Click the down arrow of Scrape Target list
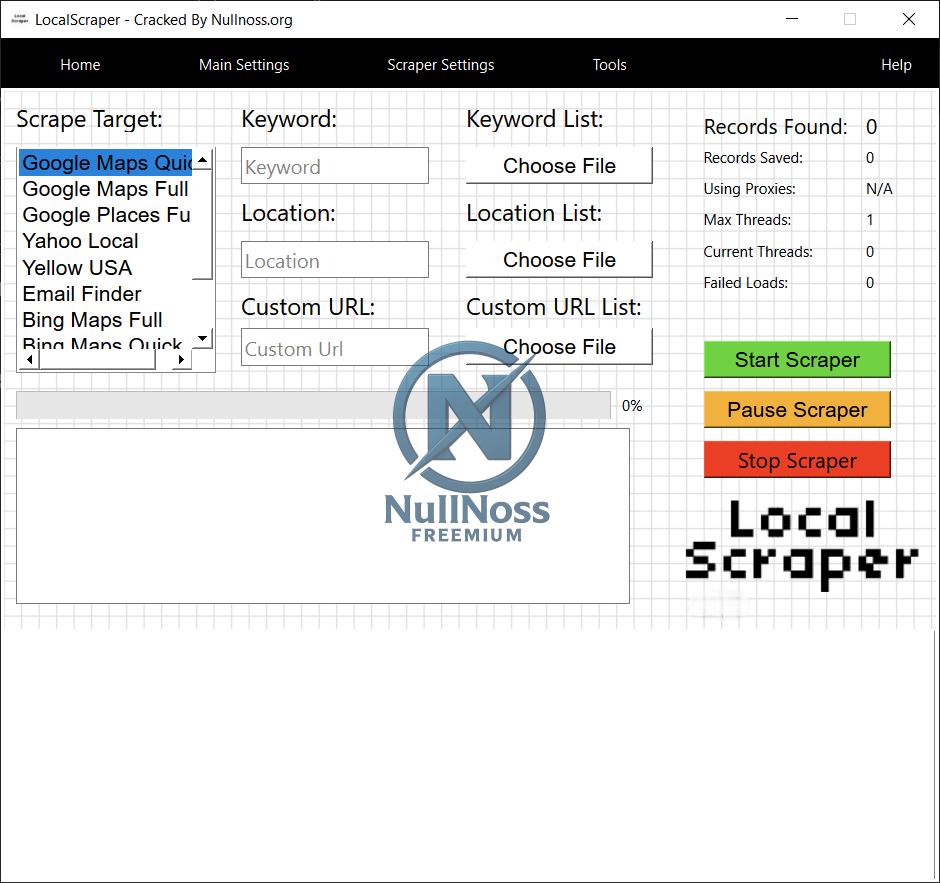Viewport: 940px width, 883px height. (x=203, y=339)
